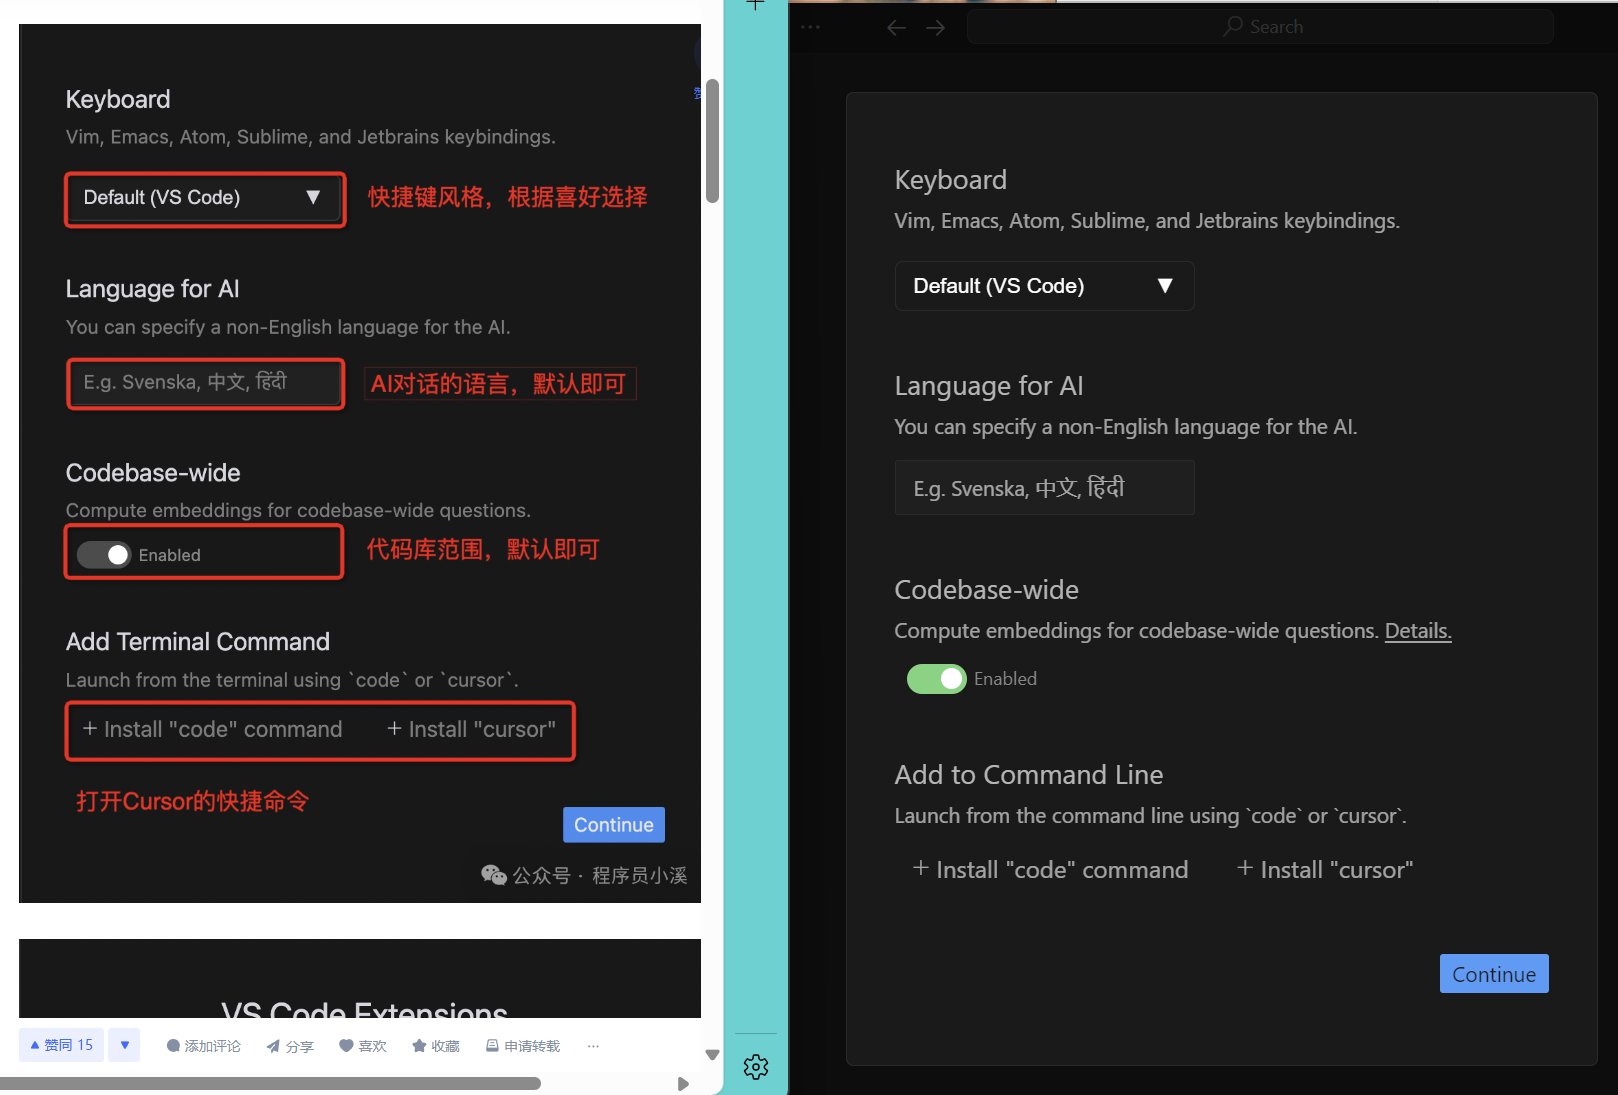Like the article with 喜欢
This screenshot has width=1618, height=1095.
click(x=362, y=1046)
